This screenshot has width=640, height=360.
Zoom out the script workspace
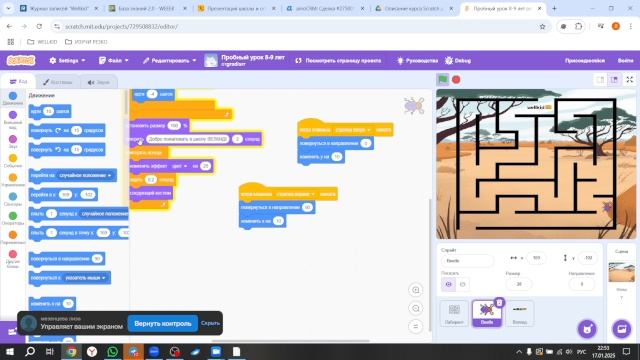(416, 308)
